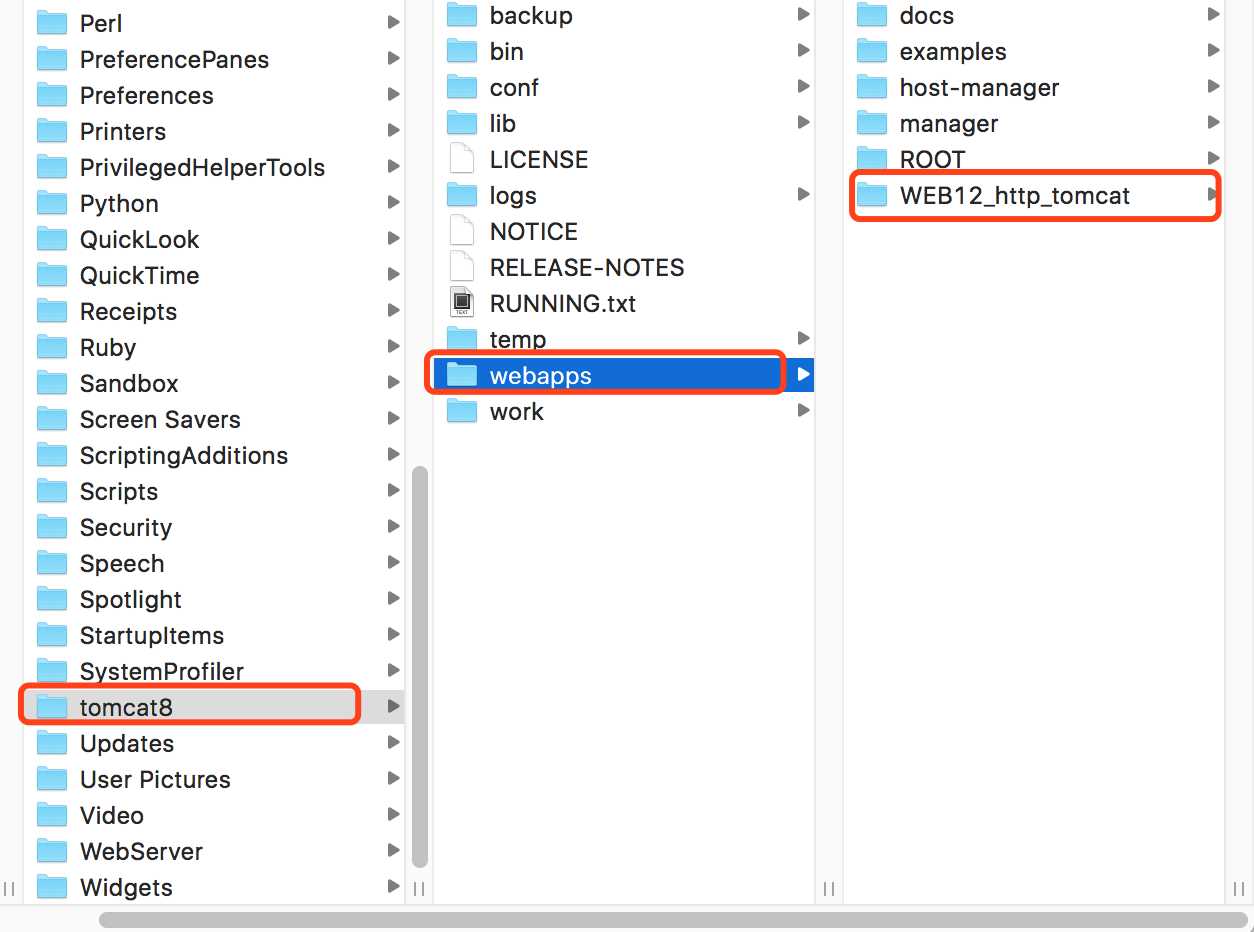Click the host-manager folder icon
This screenshot has width=1254, height=932.
[872, 87]
